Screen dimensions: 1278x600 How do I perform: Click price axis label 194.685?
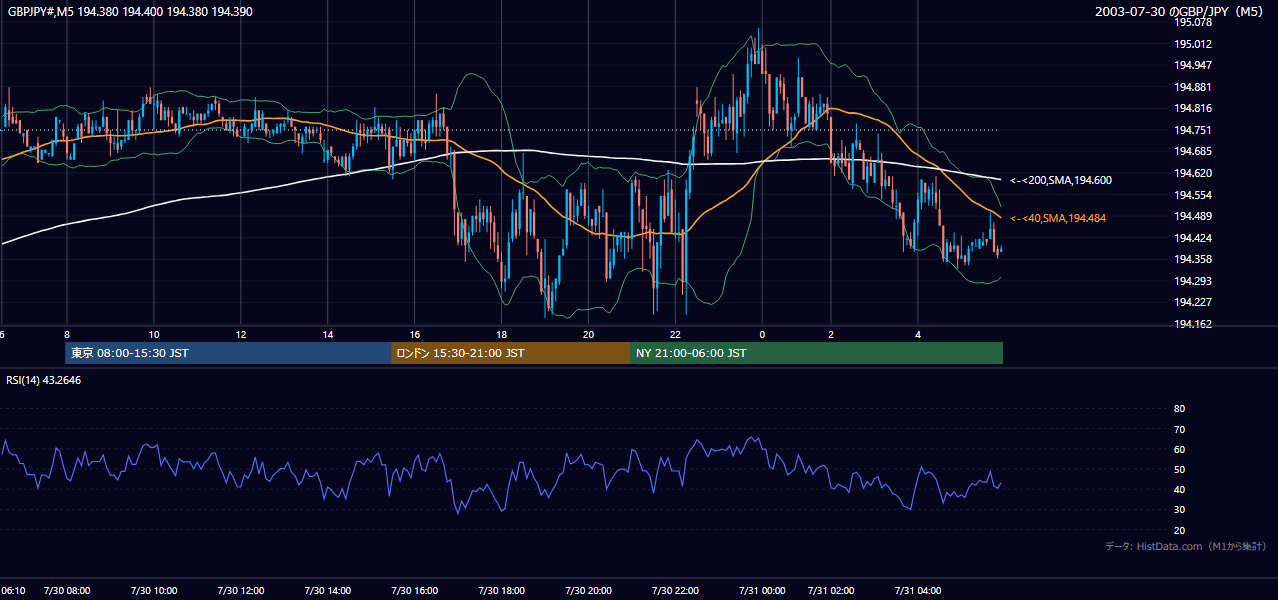(x=1193, y=152)
